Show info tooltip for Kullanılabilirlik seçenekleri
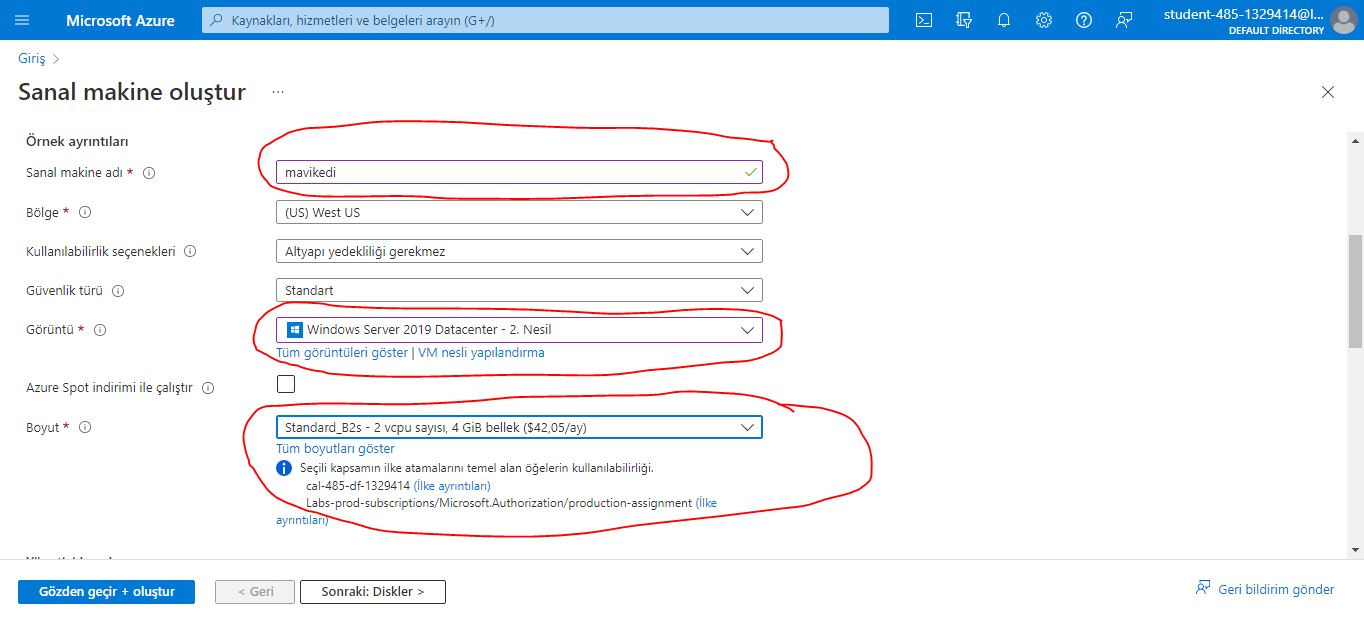This screenshot has width=1364, height=626. pos(190,251)
